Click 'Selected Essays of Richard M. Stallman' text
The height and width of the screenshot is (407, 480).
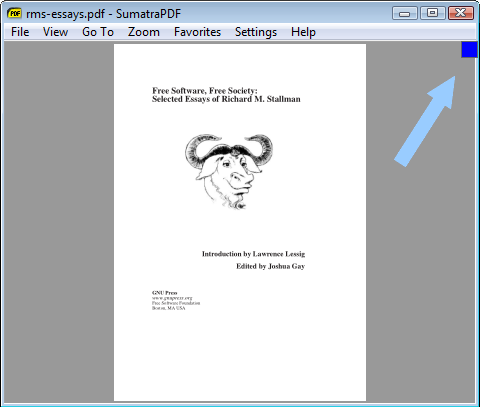(226, 99)
